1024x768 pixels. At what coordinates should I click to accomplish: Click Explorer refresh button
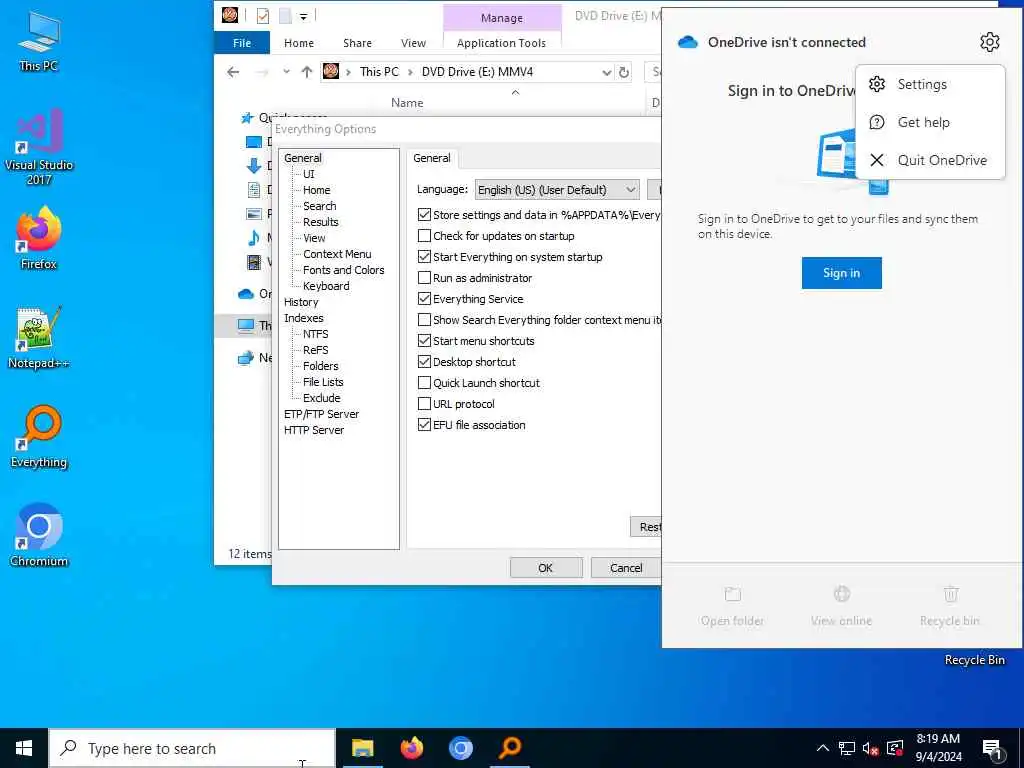(x=624, y=72)
